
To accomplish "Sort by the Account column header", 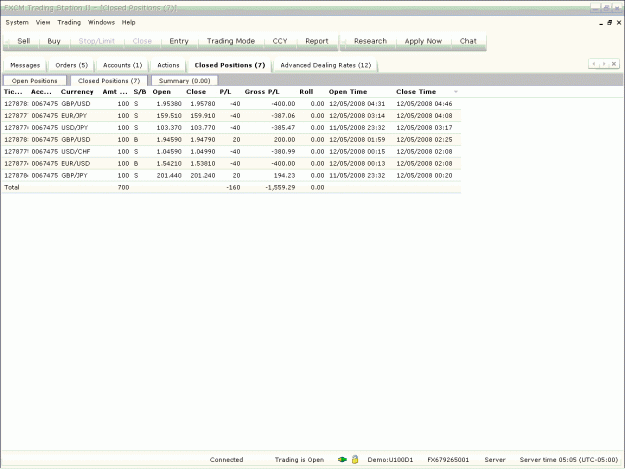I will tap(41, 92).
